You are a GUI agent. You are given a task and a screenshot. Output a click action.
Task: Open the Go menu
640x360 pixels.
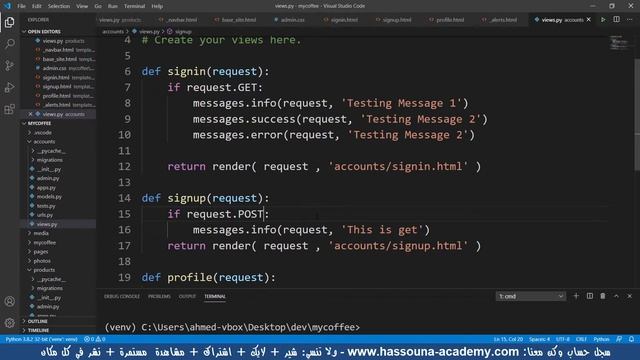pyautogui.click(x=98, y=6)
